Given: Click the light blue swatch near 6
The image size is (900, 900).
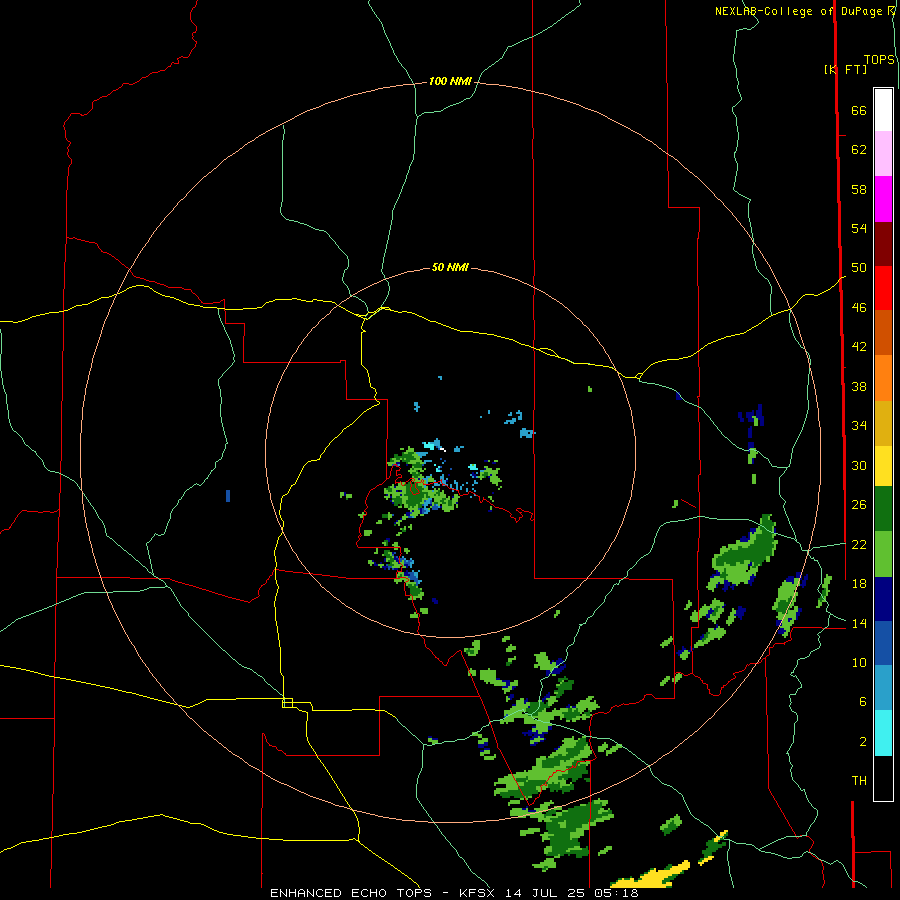Looking at the screenshot, I should [x=883, y=688].
